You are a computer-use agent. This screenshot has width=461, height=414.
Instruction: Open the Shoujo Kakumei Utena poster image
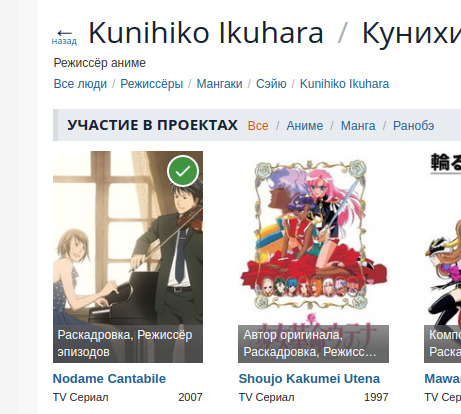313,257
